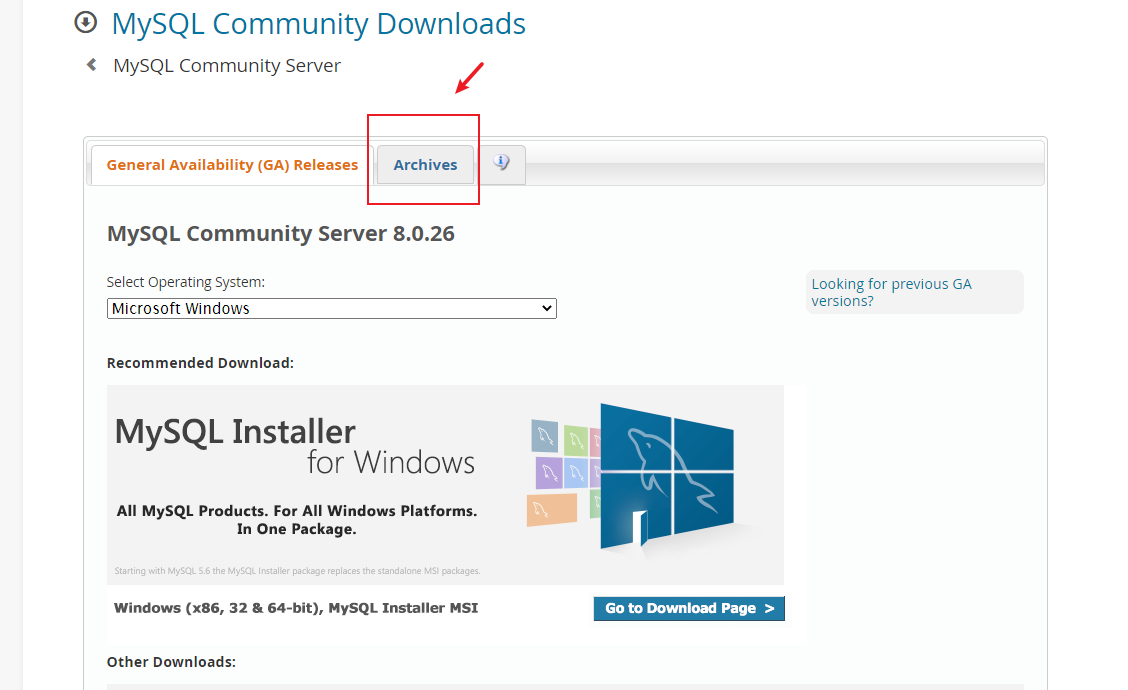Switch to the Archives tab
This screenshot has width=1128, height=690.
click(424, 164)
